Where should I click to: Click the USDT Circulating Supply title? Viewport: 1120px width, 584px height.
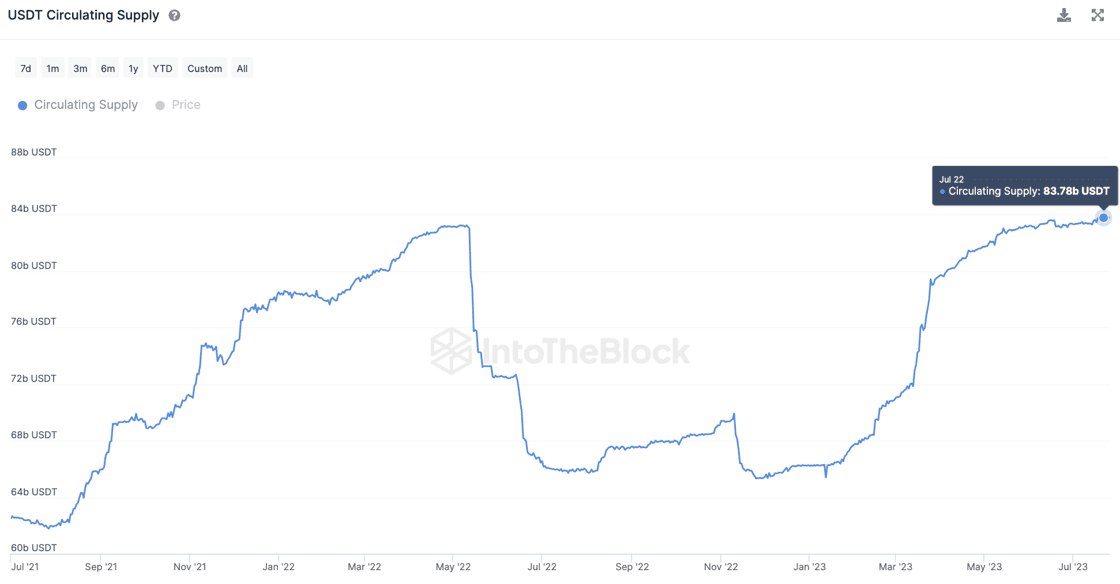pos(83,16)
